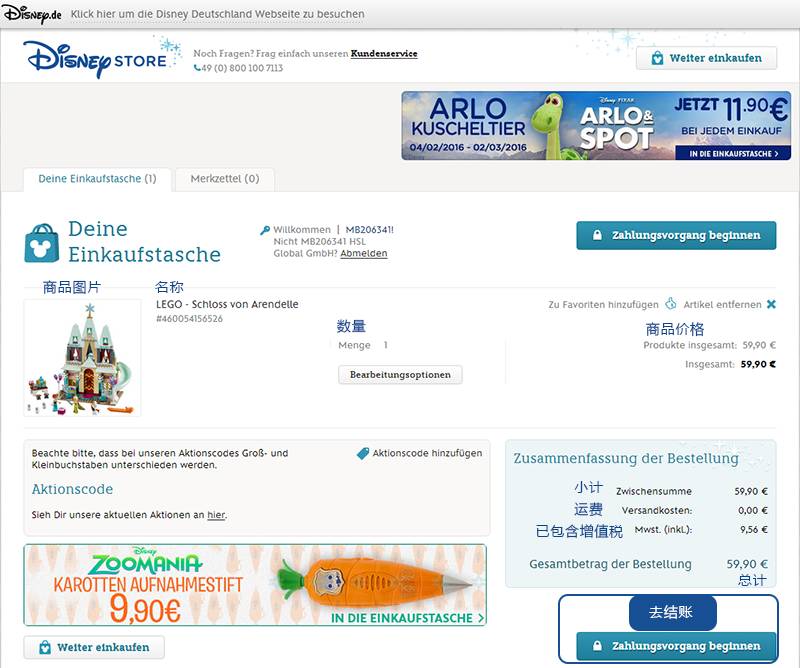Switch to Deine Einkaufstasche (1) tab
The height and width of the screenshot is (668, 800).
(x=97, y=179)
